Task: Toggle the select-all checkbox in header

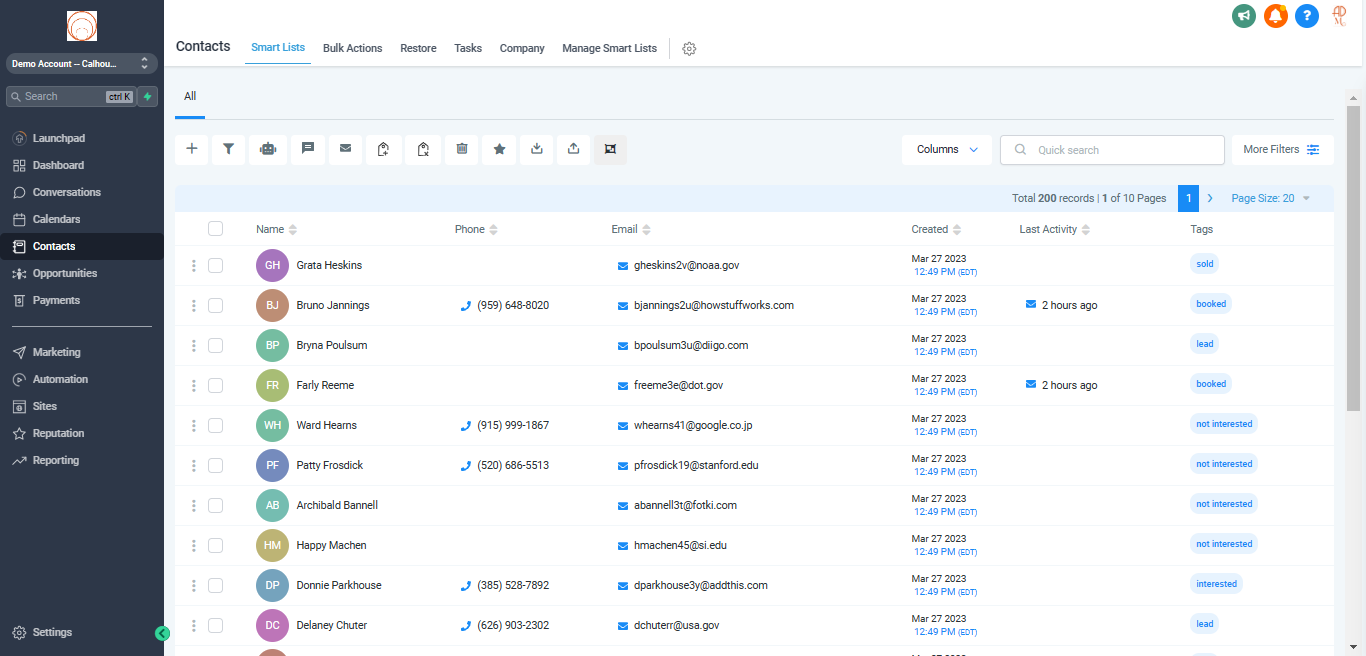Action: coord(215,229)
